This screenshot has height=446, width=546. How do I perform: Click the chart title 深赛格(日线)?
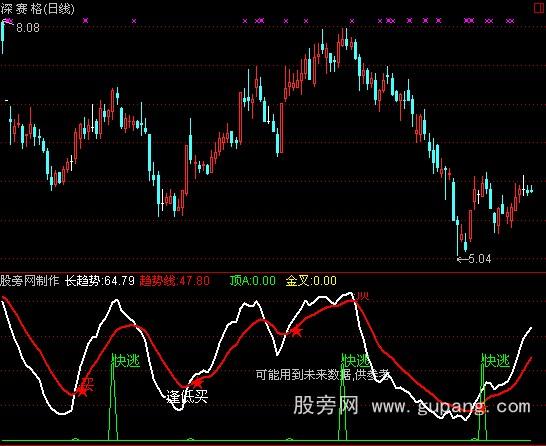38,8
